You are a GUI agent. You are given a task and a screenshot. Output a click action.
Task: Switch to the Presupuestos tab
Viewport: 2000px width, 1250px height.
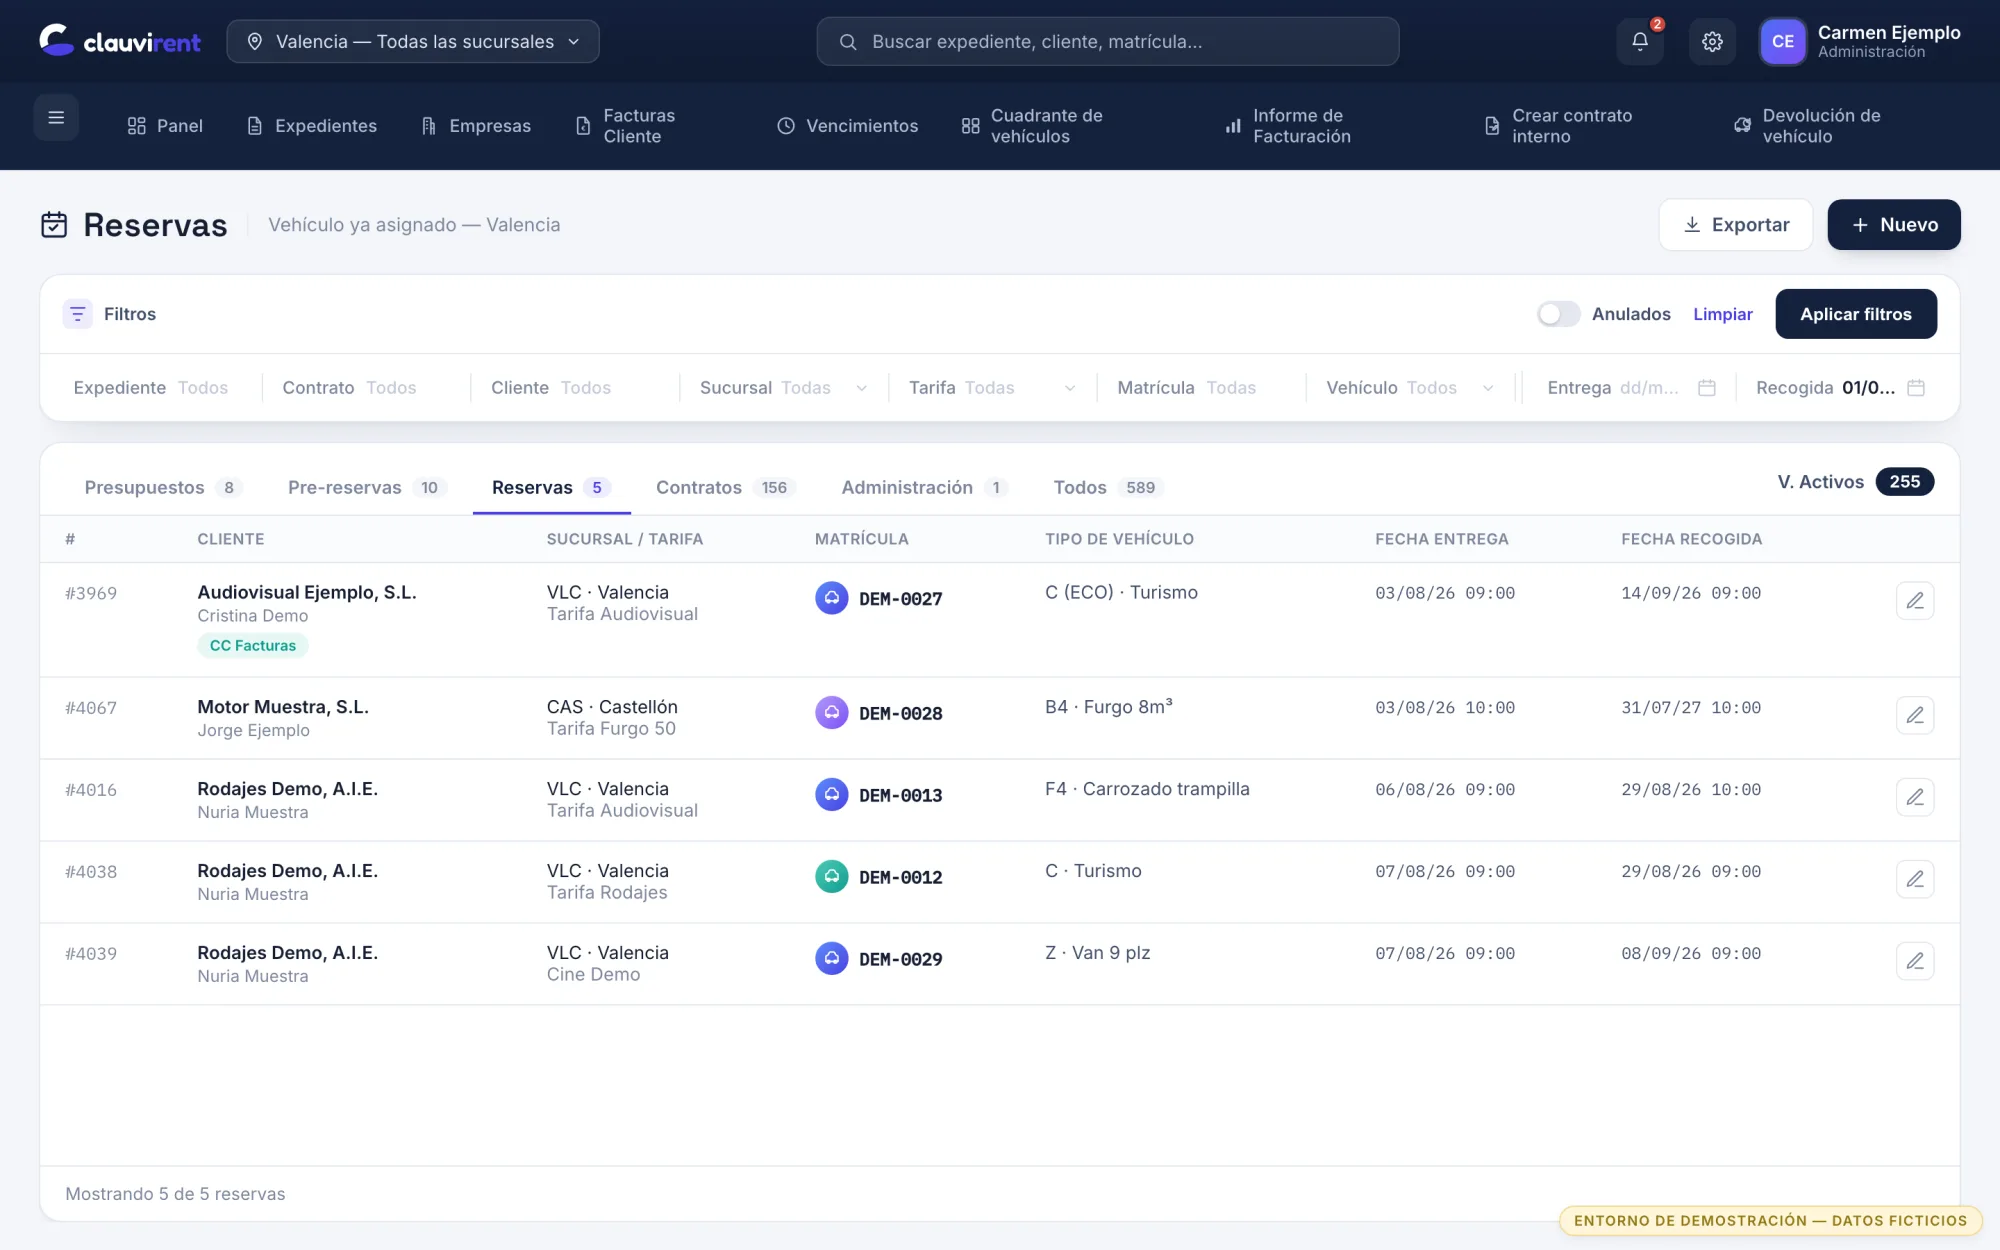coord(163,487)
